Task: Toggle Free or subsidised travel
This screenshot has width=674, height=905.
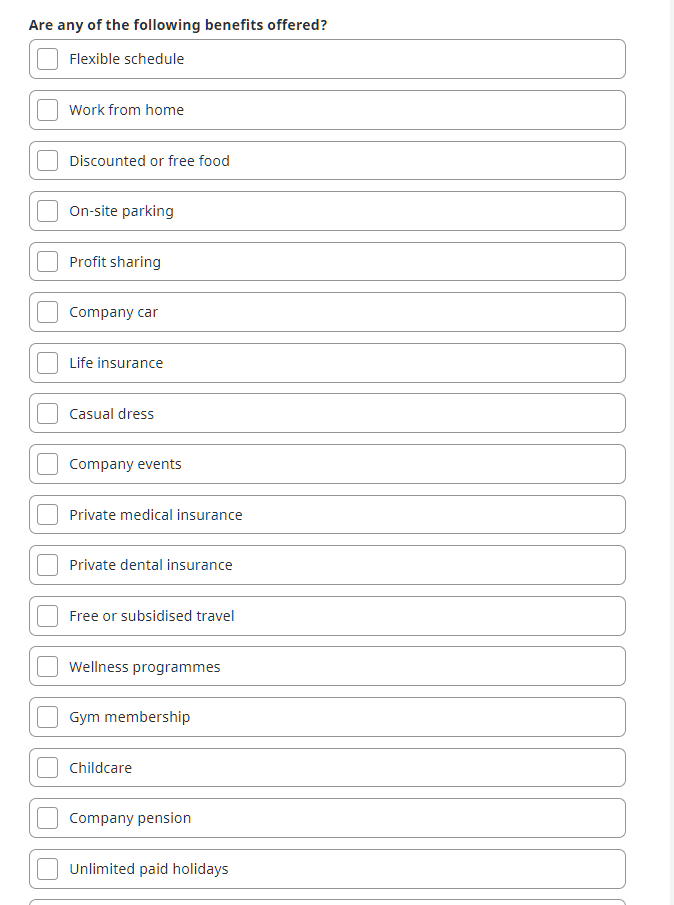Action: pos(48,616)
